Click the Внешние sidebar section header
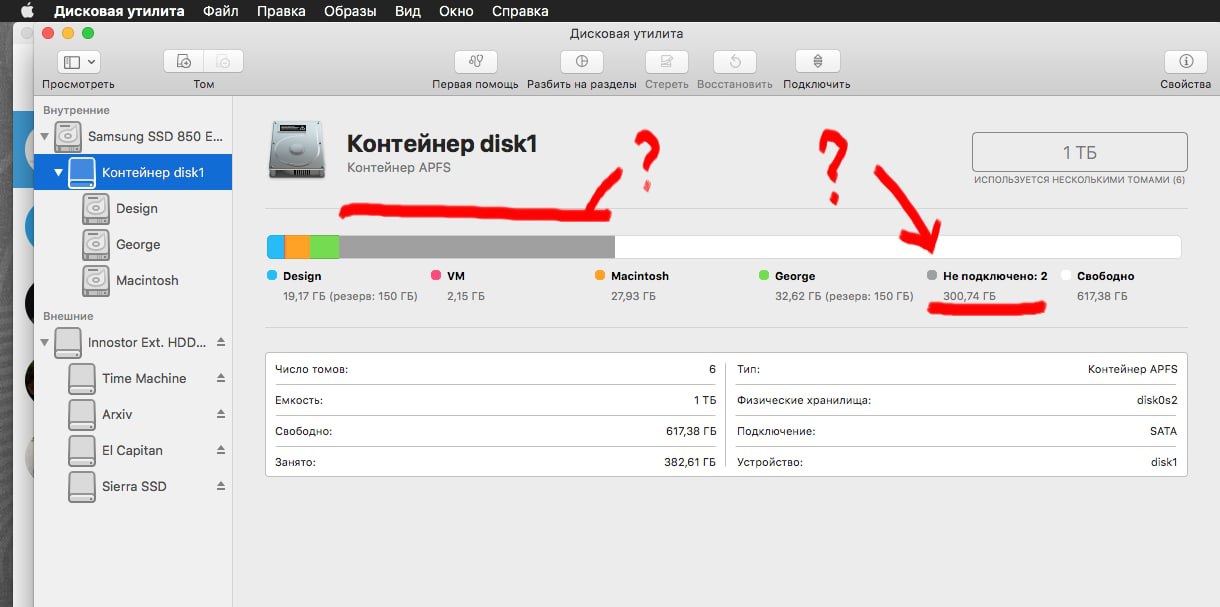Image resolution: width=1220 pixels, height=607 pixels. (x=68, y=316)
